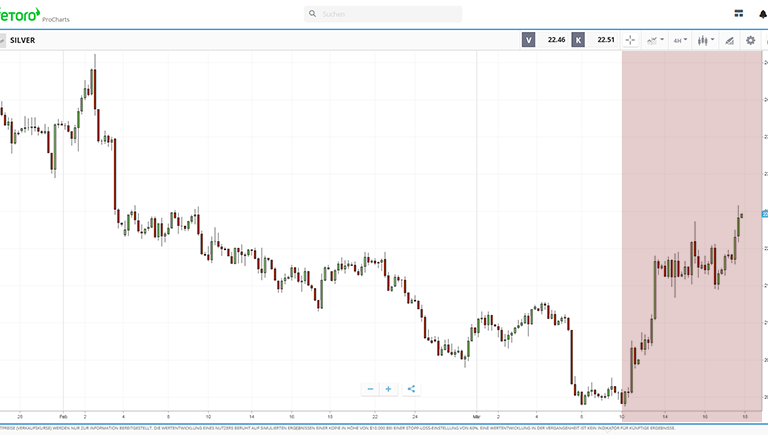Click the red shaded chart region
Image resolution: width=768 pixels, height=435 pixels.
[x=690, y=150]
